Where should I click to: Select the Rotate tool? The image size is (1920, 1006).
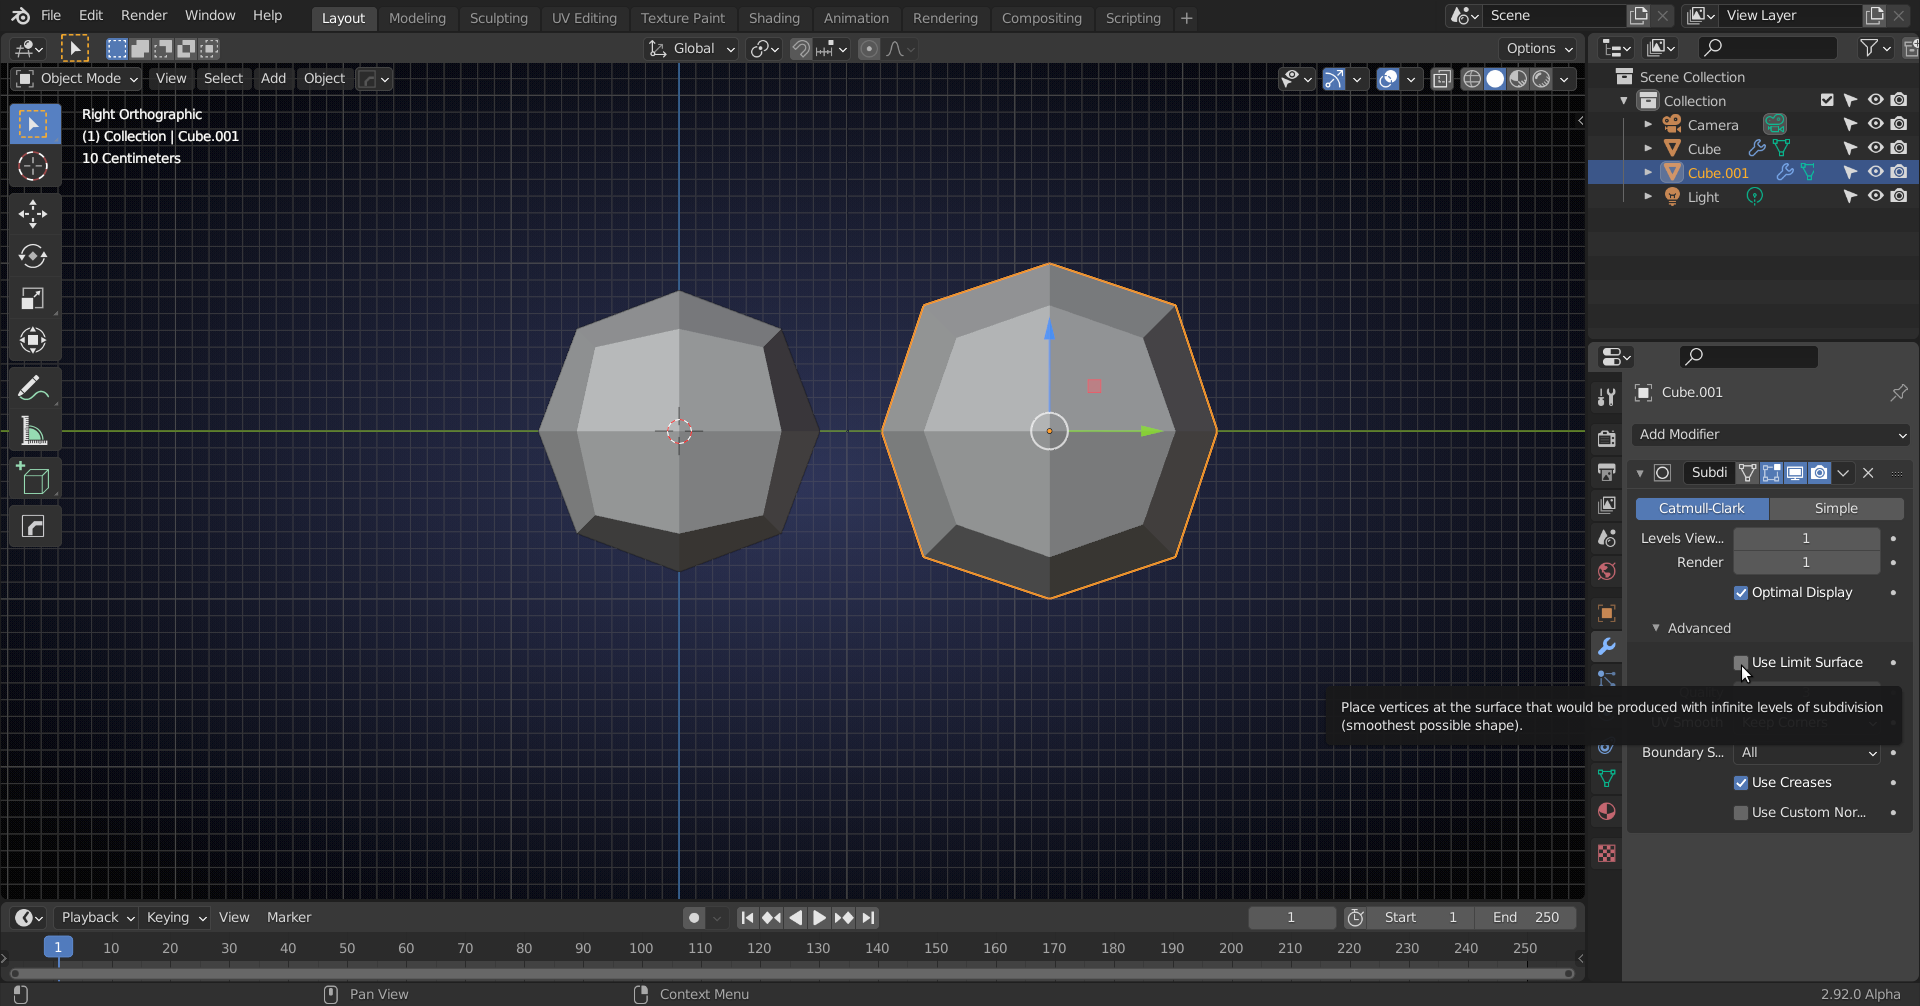tap(33, 256)
